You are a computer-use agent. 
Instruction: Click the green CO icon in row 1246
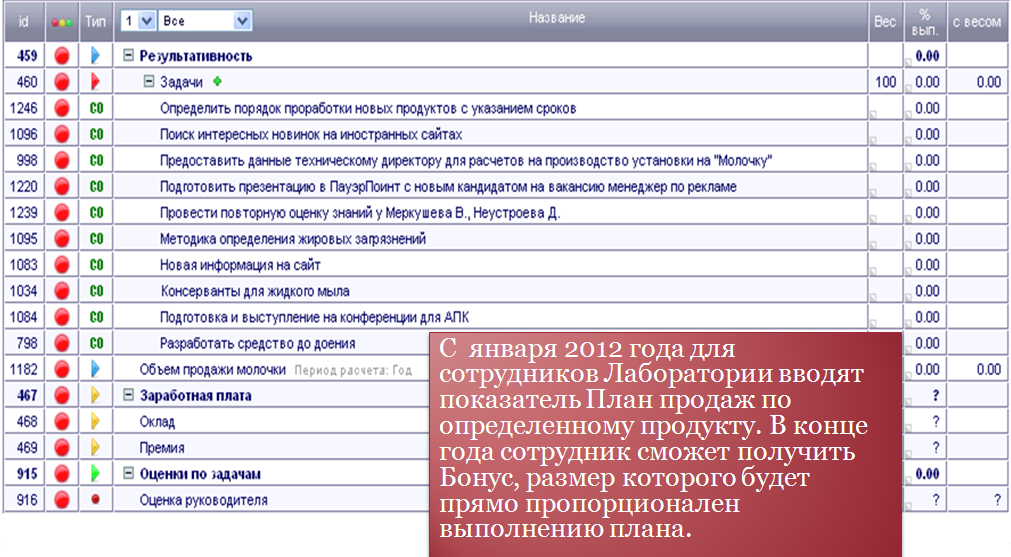(96, 108)
